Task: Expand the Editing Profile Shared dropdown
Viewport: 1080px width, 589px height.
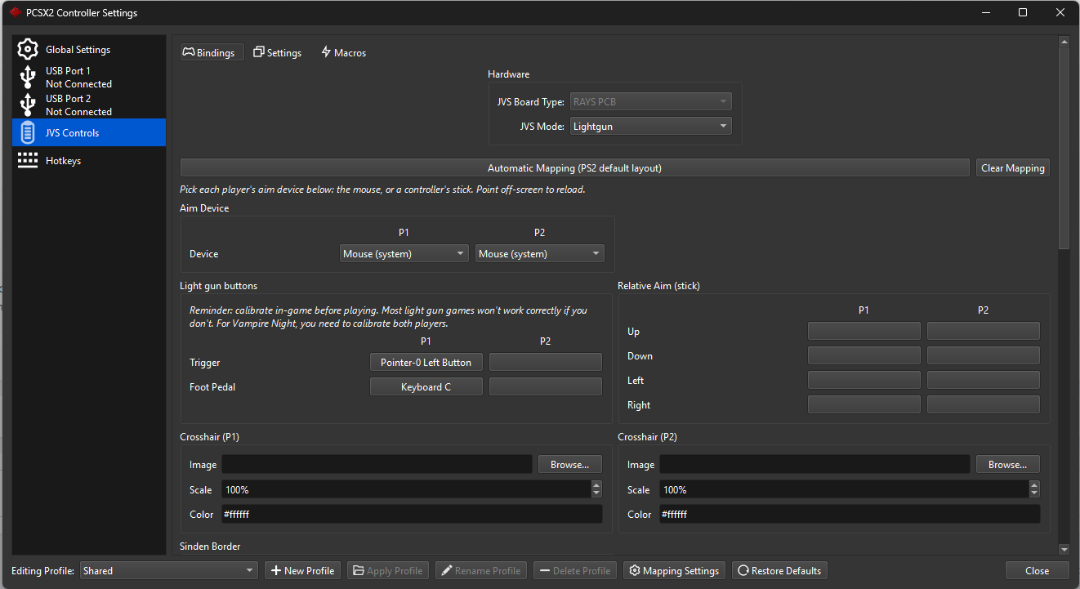Action: point(168,570)
